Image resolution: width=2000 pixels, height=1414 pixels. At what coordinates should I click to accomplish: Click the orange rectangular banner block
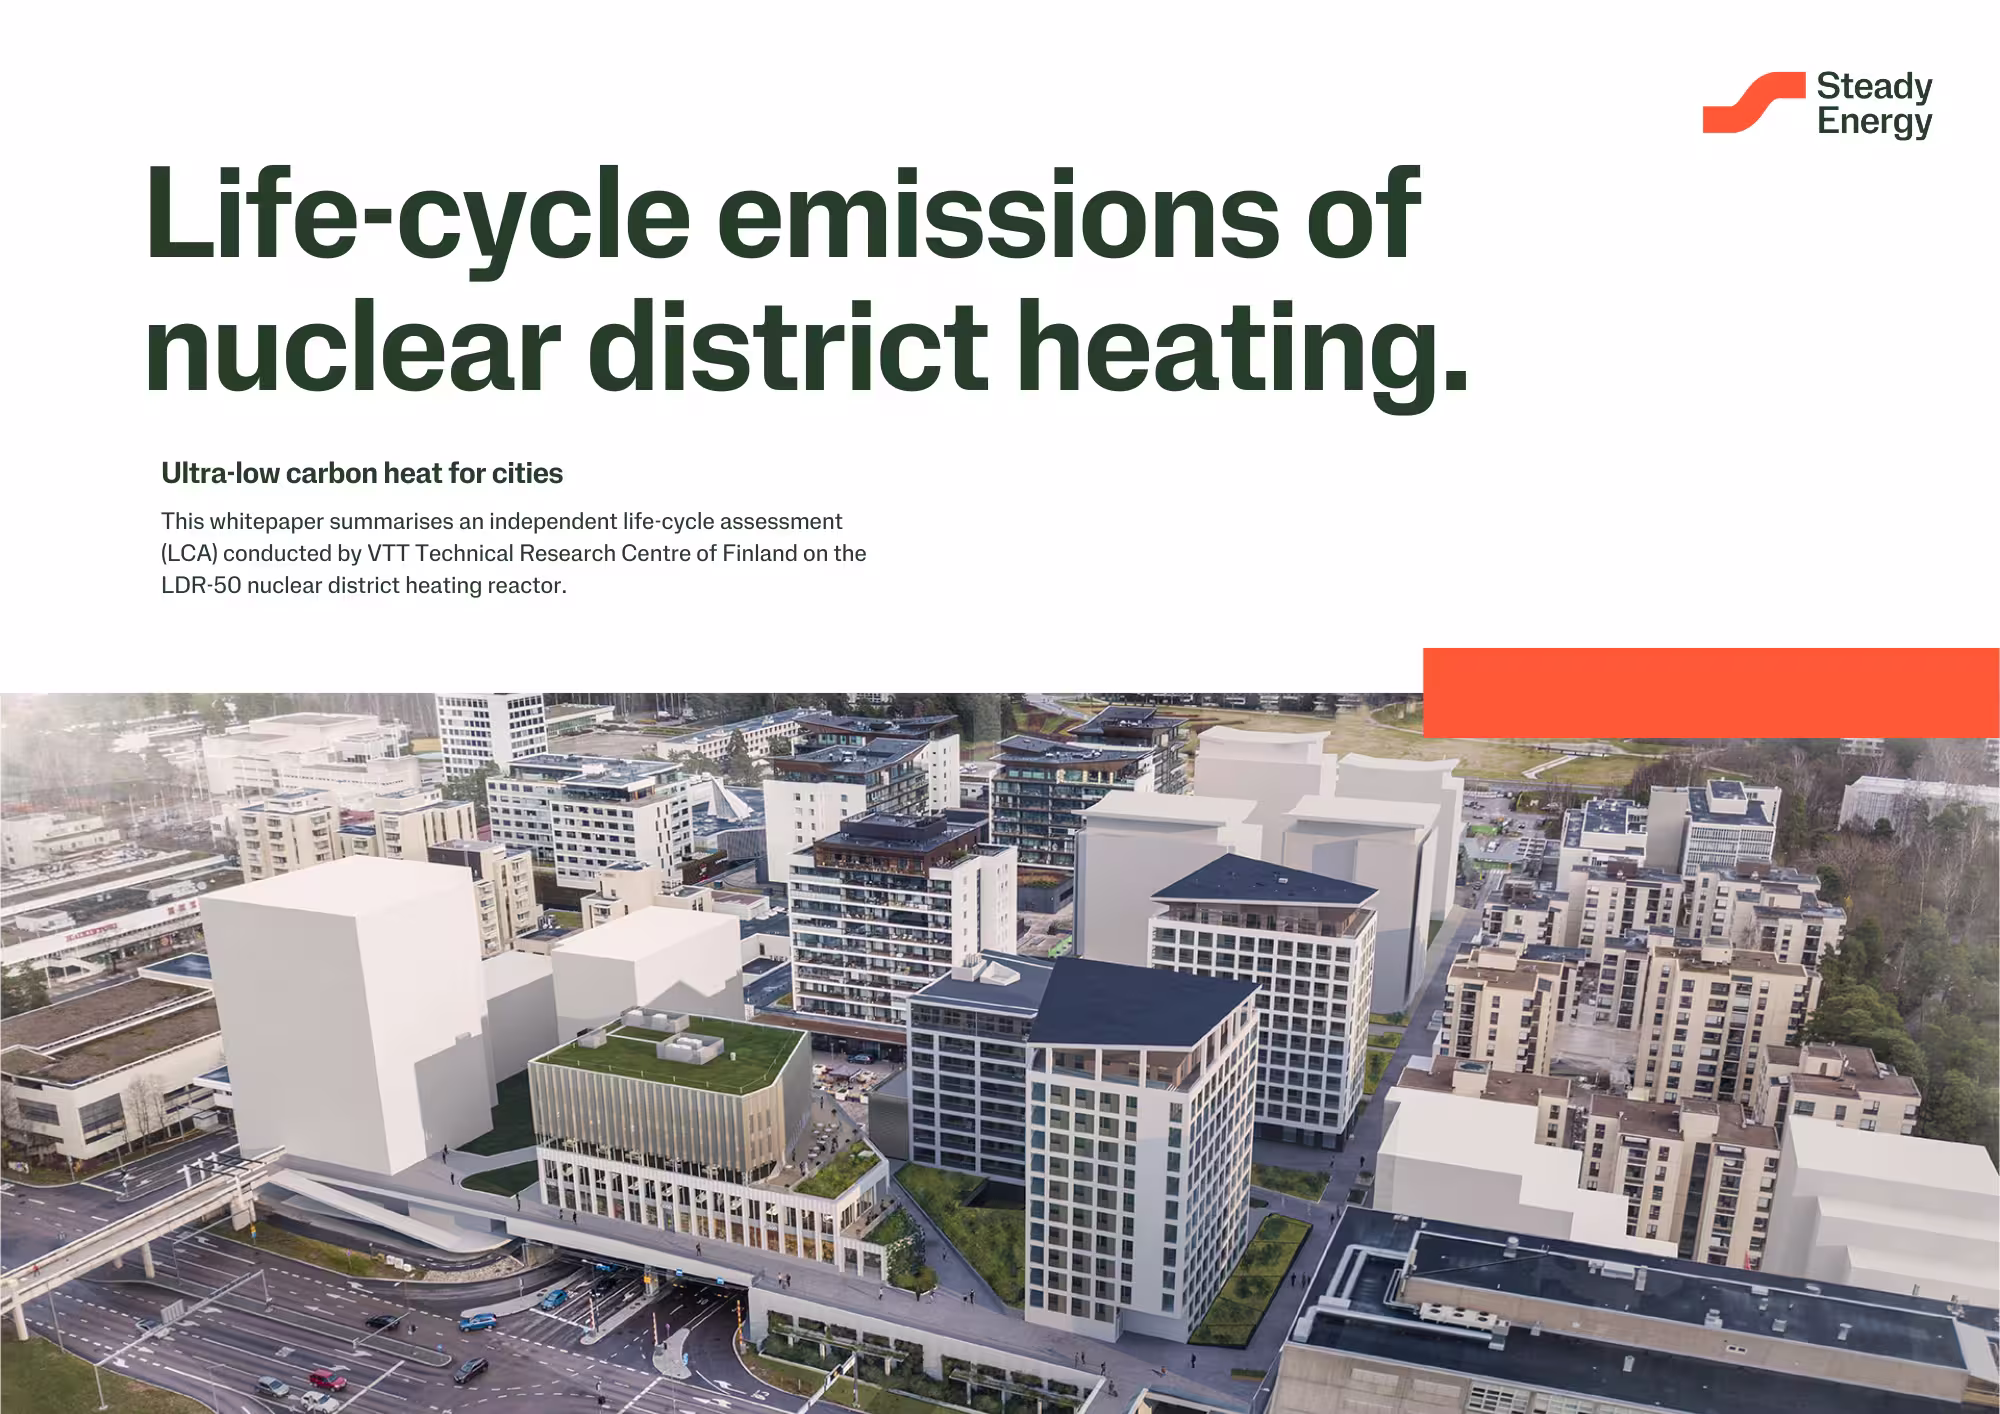(x=1710, y=692)
